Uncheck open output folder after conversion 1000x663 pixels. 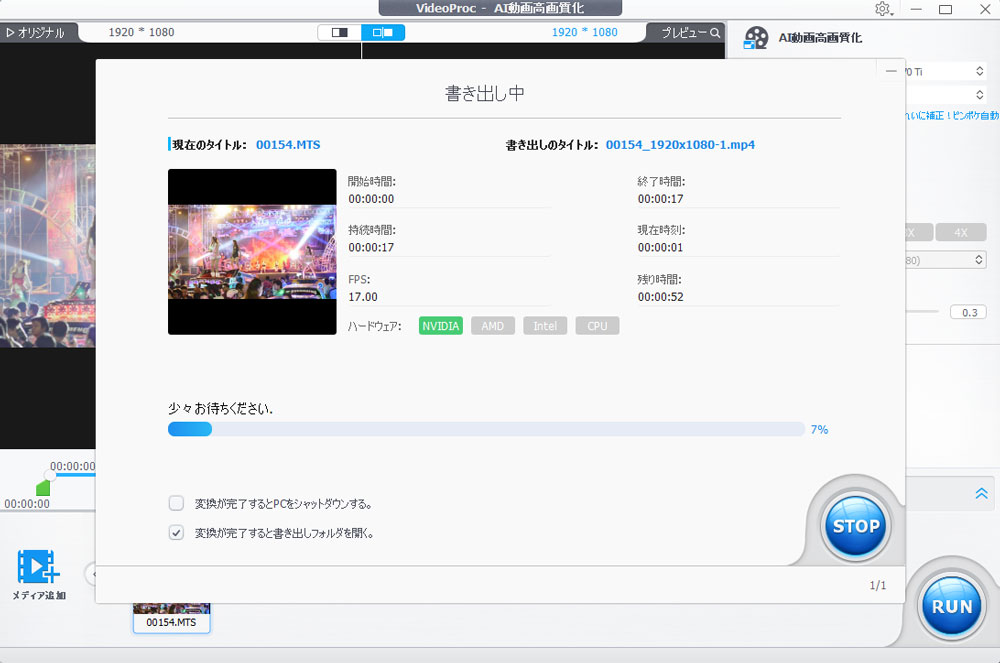pyautogui.click(x=177, y=532)
